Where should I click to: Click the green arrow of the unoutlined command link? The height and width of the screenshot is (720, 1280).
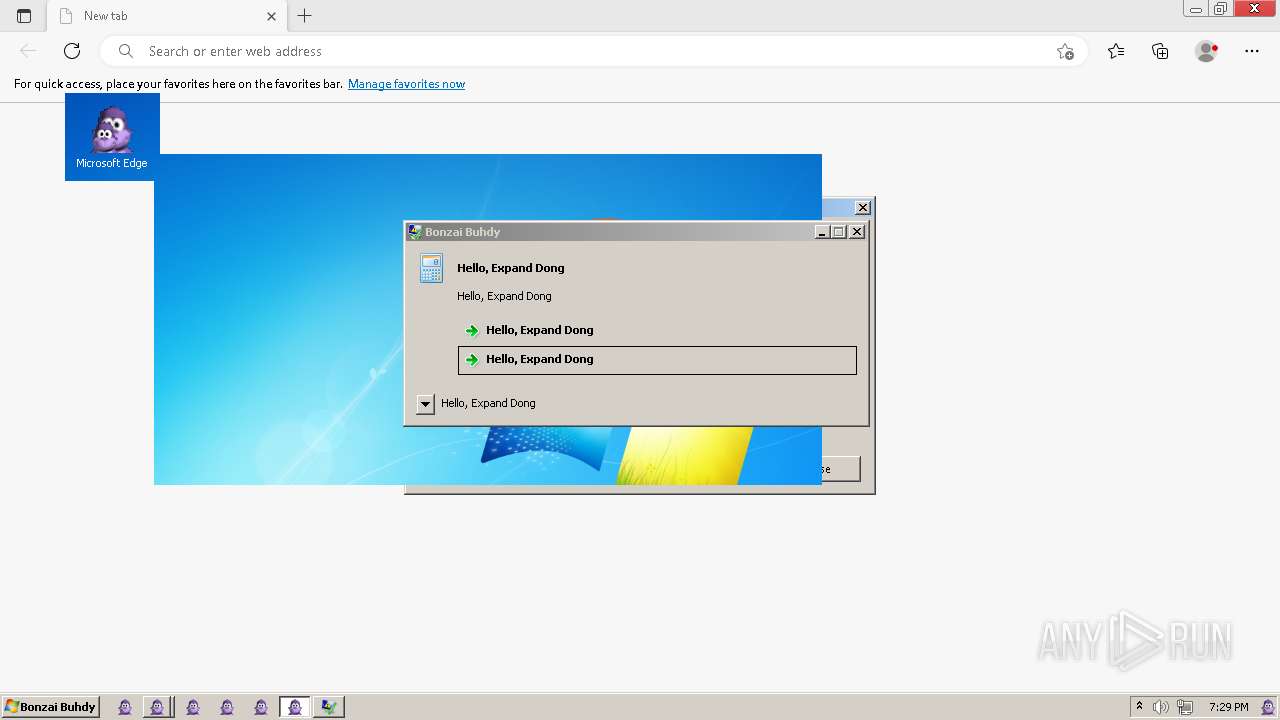472,331
